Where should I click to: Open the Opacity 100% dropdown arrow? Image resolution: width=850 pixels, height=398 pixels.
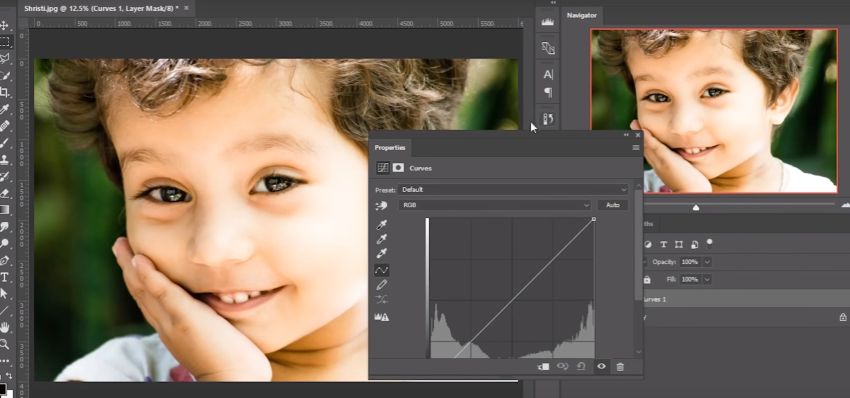tap(707, 262)
